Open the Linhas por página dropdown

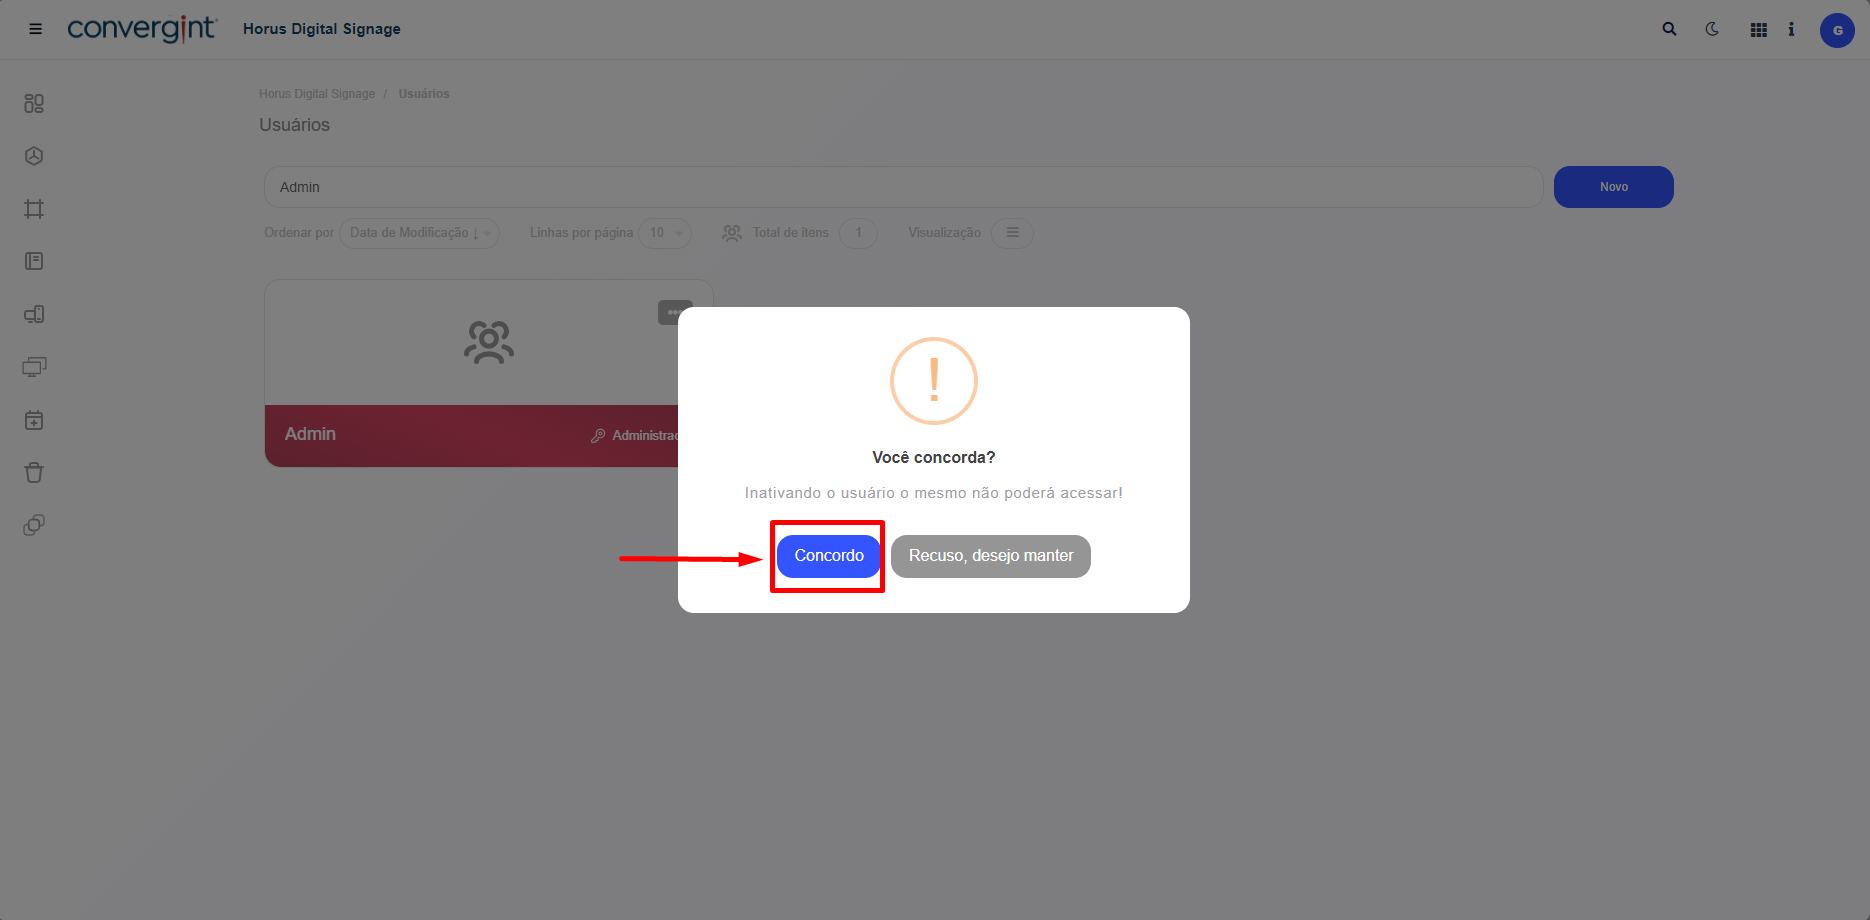pos(665,233)
